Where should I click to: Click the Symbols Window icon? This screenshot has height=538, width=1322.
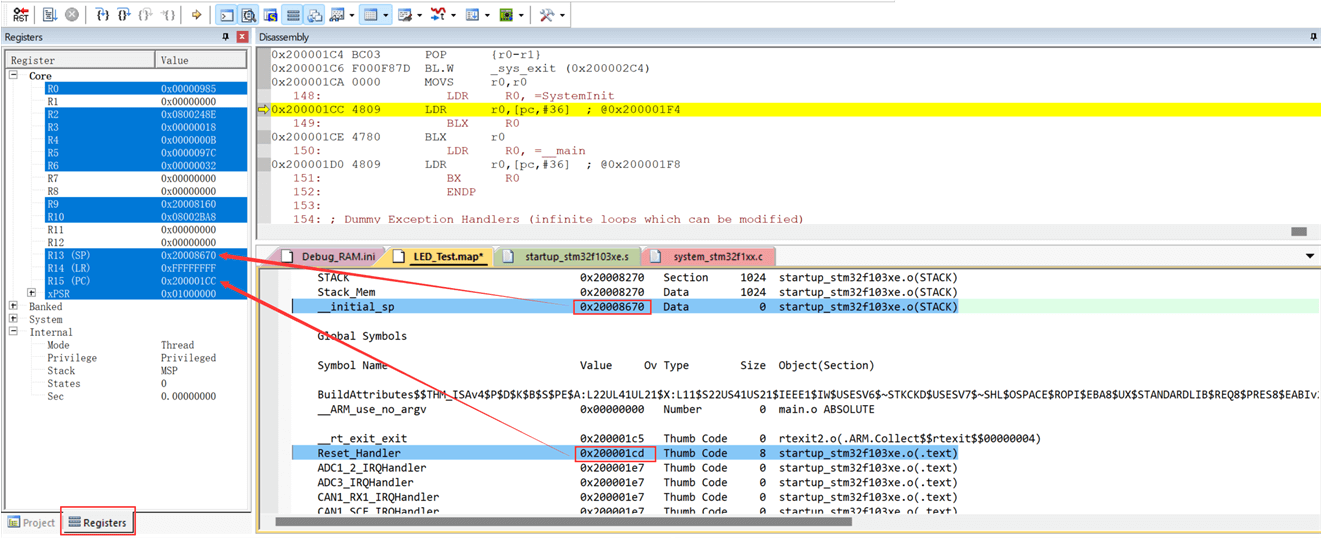[x=271, y=15]
